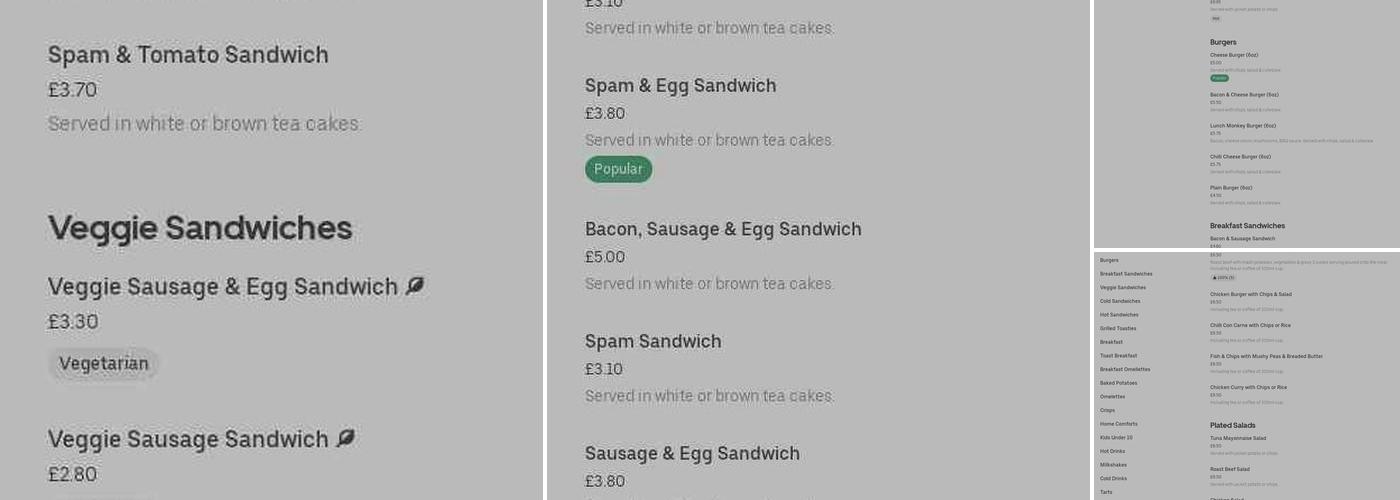
Task: Select Breakfast Omelettes in the sidebar
Action: click(1124, 369)
